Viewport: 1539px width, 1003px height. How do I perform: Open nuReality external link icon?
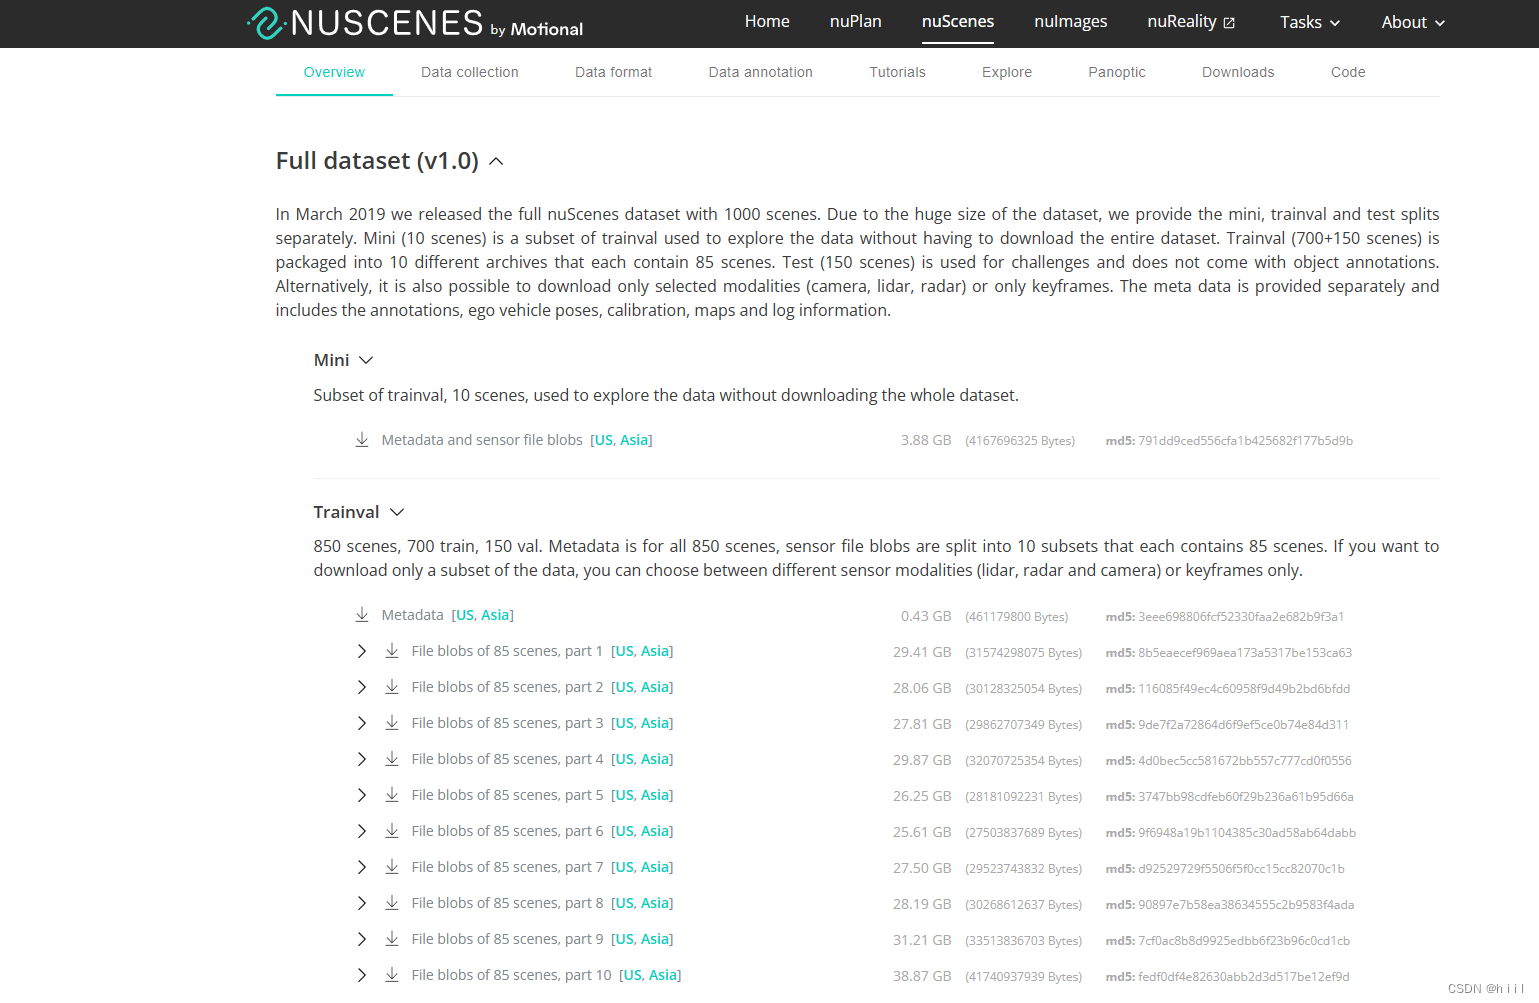pos(1230,23)
